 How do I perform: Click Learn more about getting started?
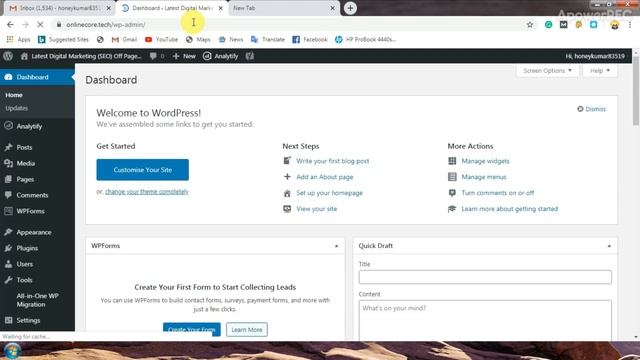509,209
